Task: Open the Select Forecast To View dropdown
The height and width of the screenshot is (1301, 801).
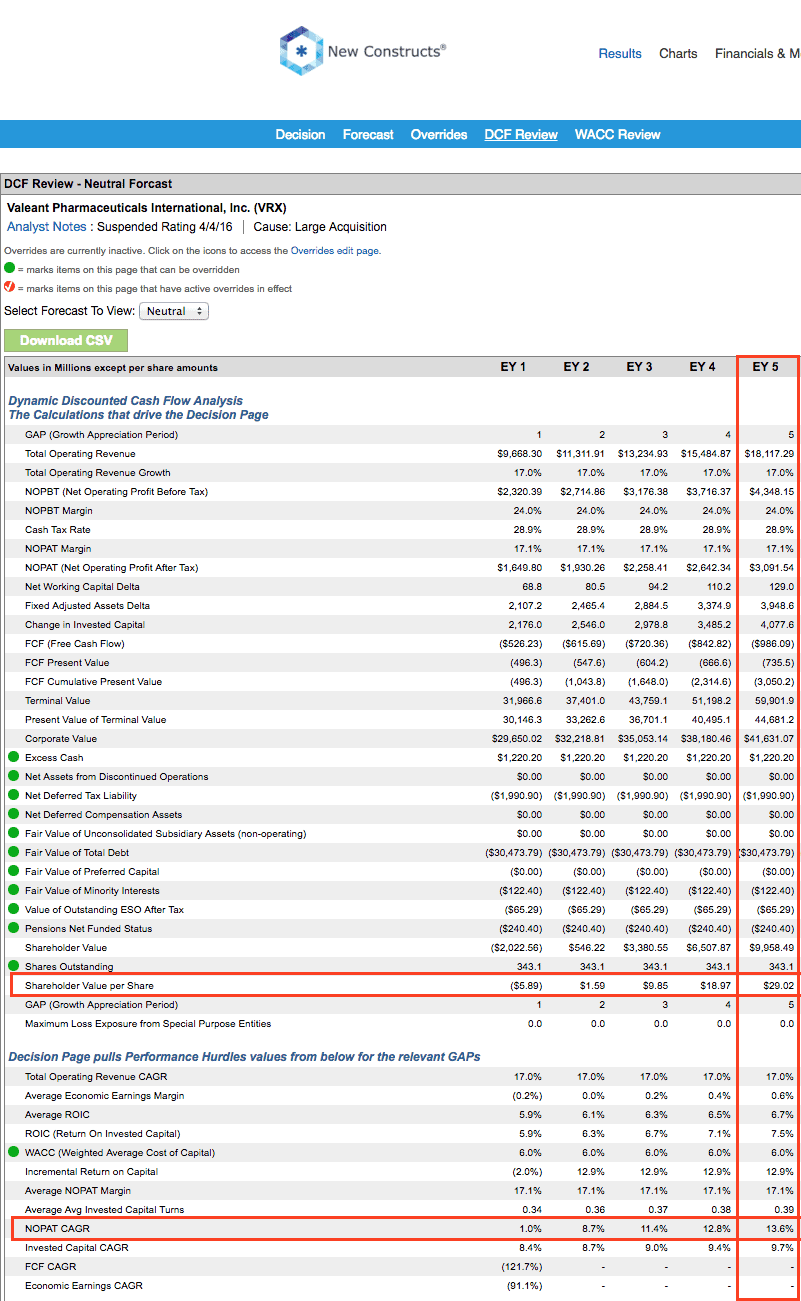Action: (174, 311)
